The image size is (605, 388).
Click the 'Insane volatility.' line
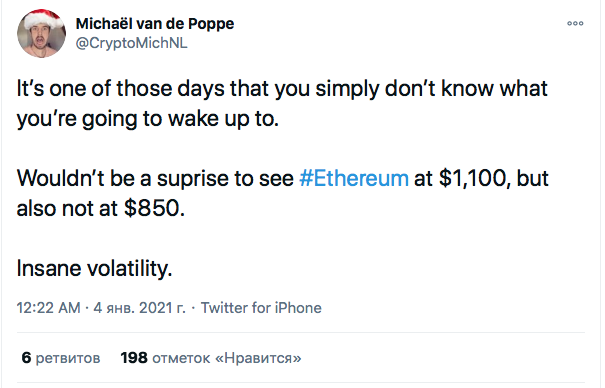tap(94, 268)
